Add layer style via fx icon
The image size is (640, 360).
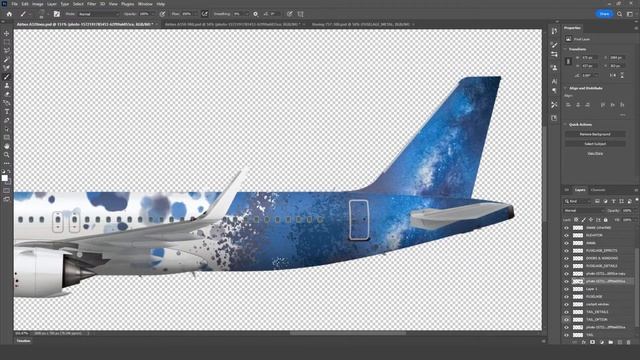[x=584, y=342]
